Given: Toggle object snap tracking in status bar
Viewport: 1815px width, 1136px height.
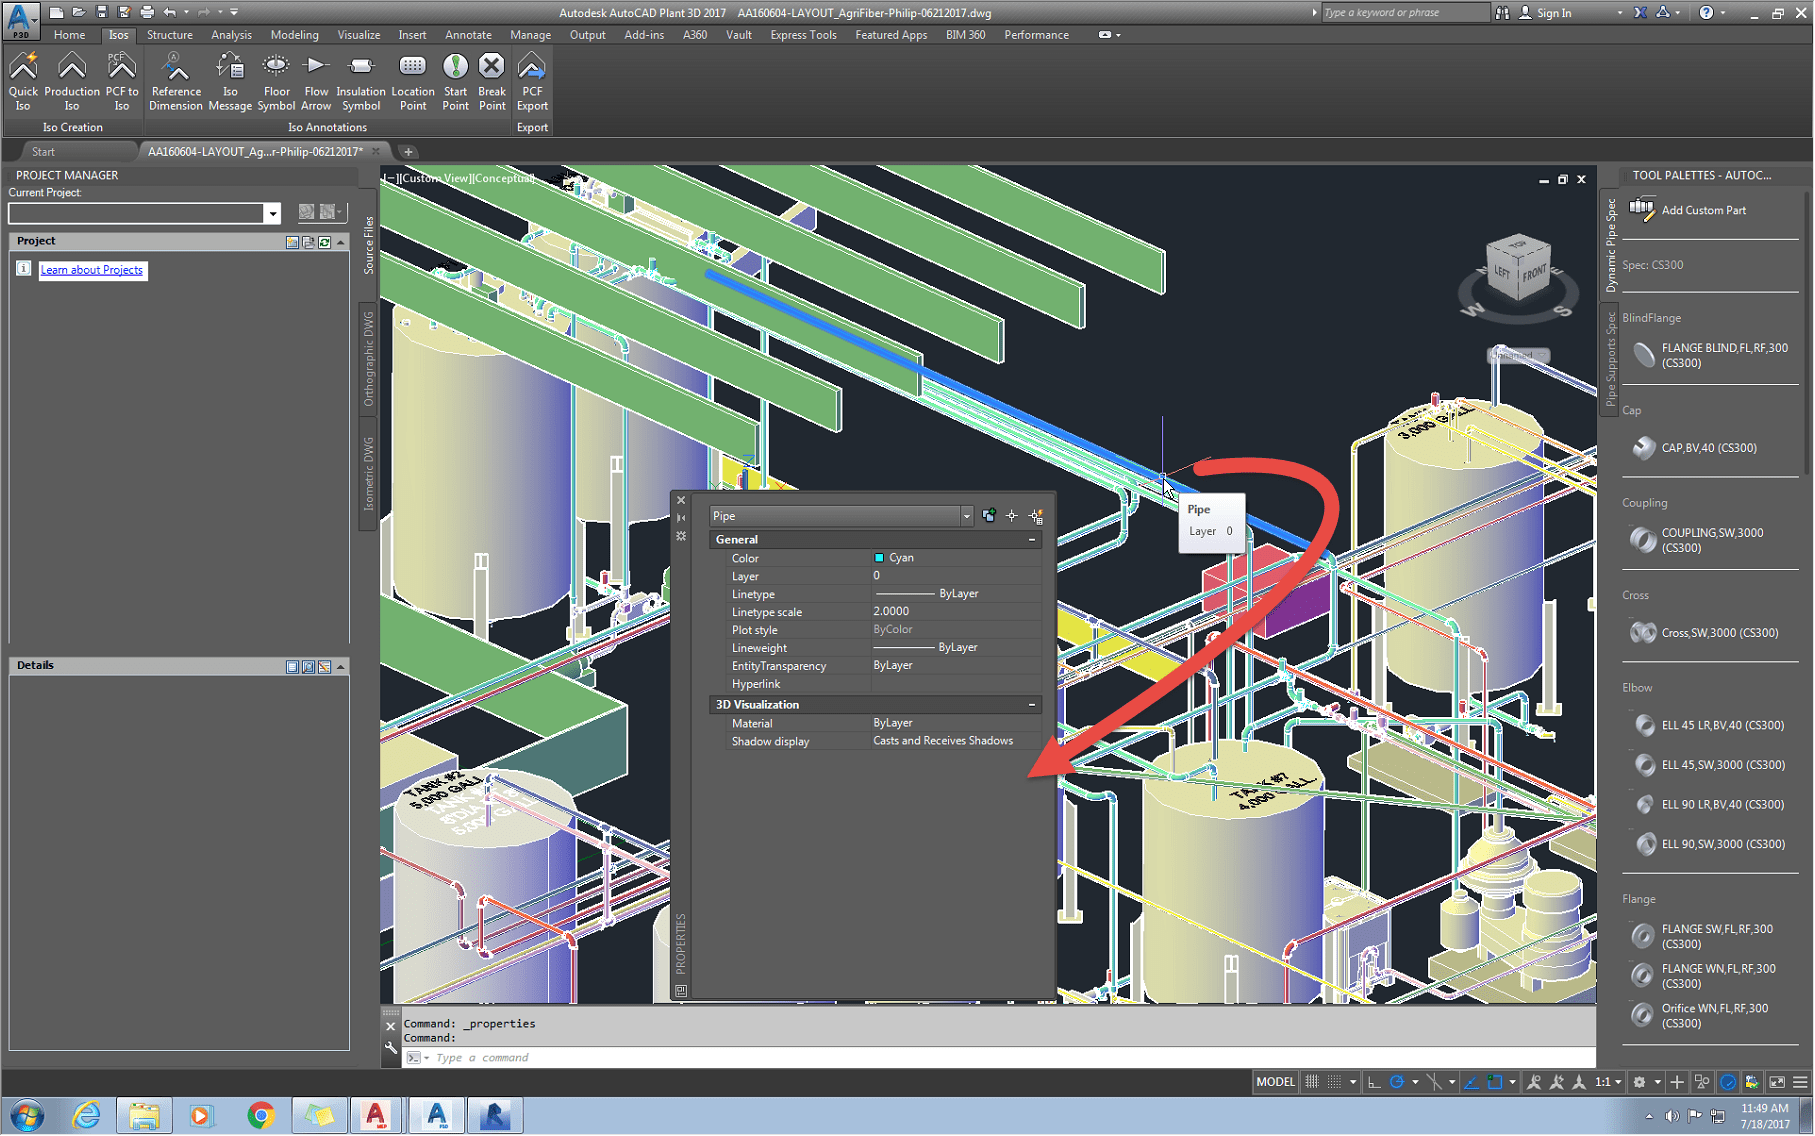Looking at the screenshot, I should point(1471,1082).
